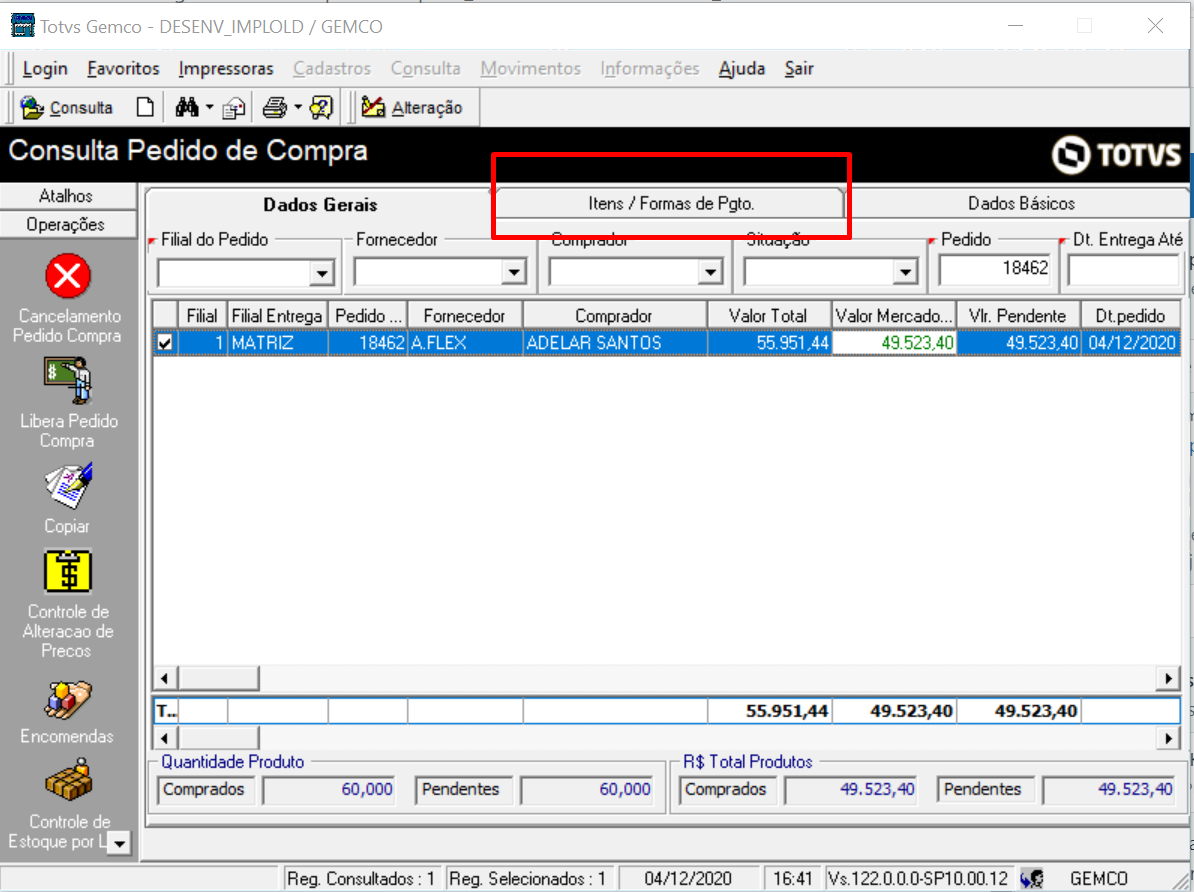Click the ADELAR SANTOS cell

click(x=614, y=343)
